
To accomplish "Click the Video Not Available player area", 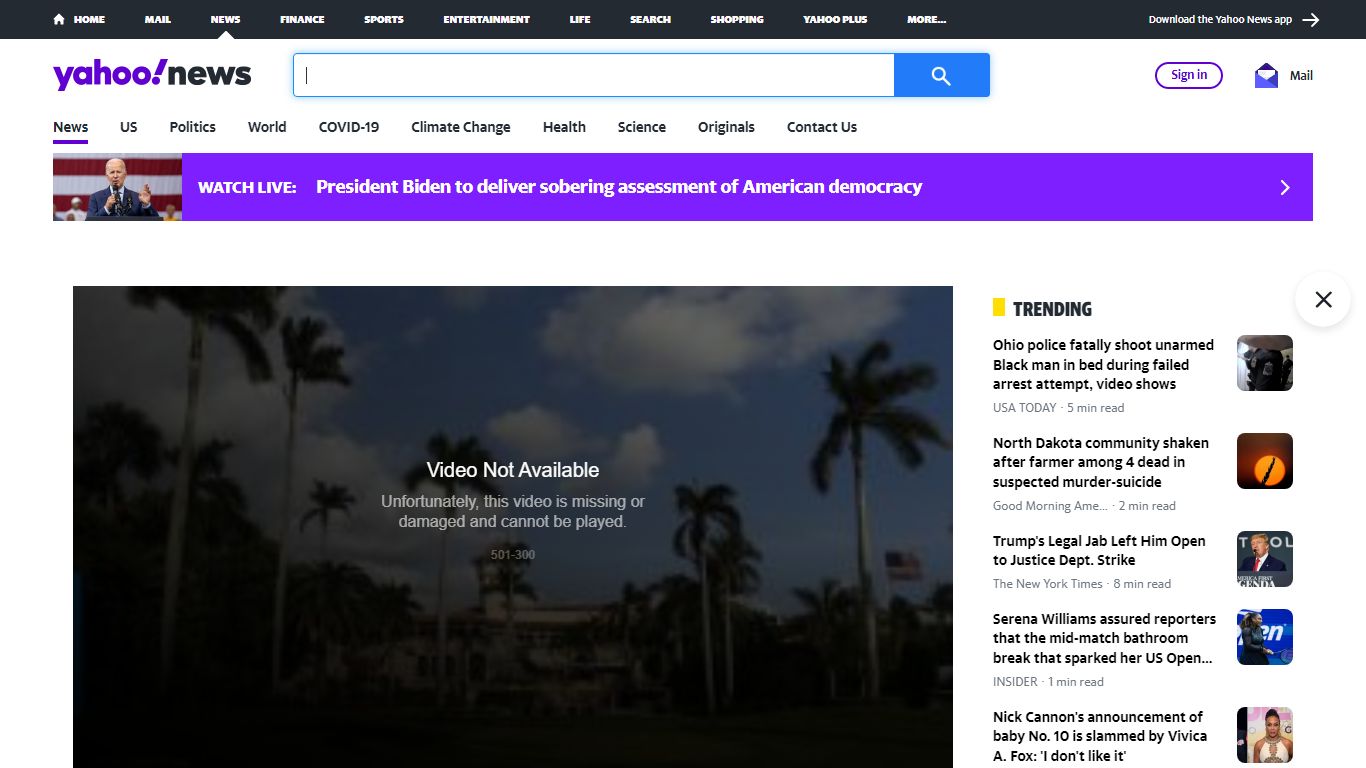I will pos(513,527).
